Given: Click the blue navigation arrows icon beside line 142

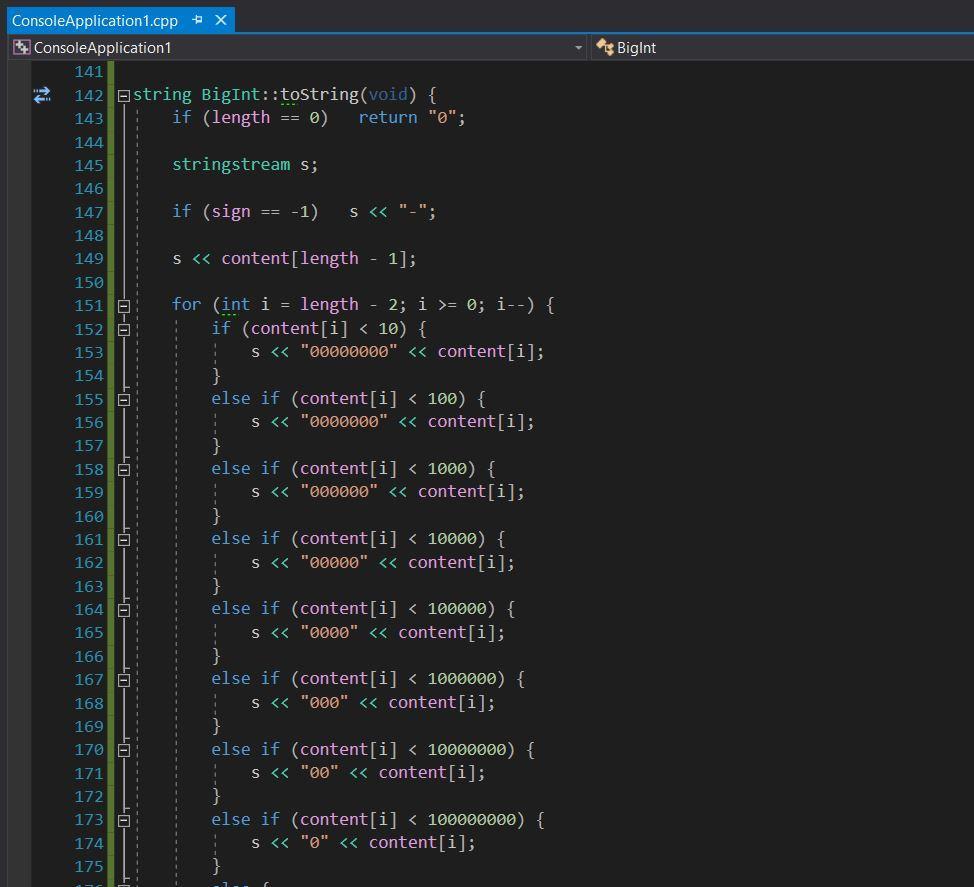Looking at the screenshot, I should [x=41, y=95].
